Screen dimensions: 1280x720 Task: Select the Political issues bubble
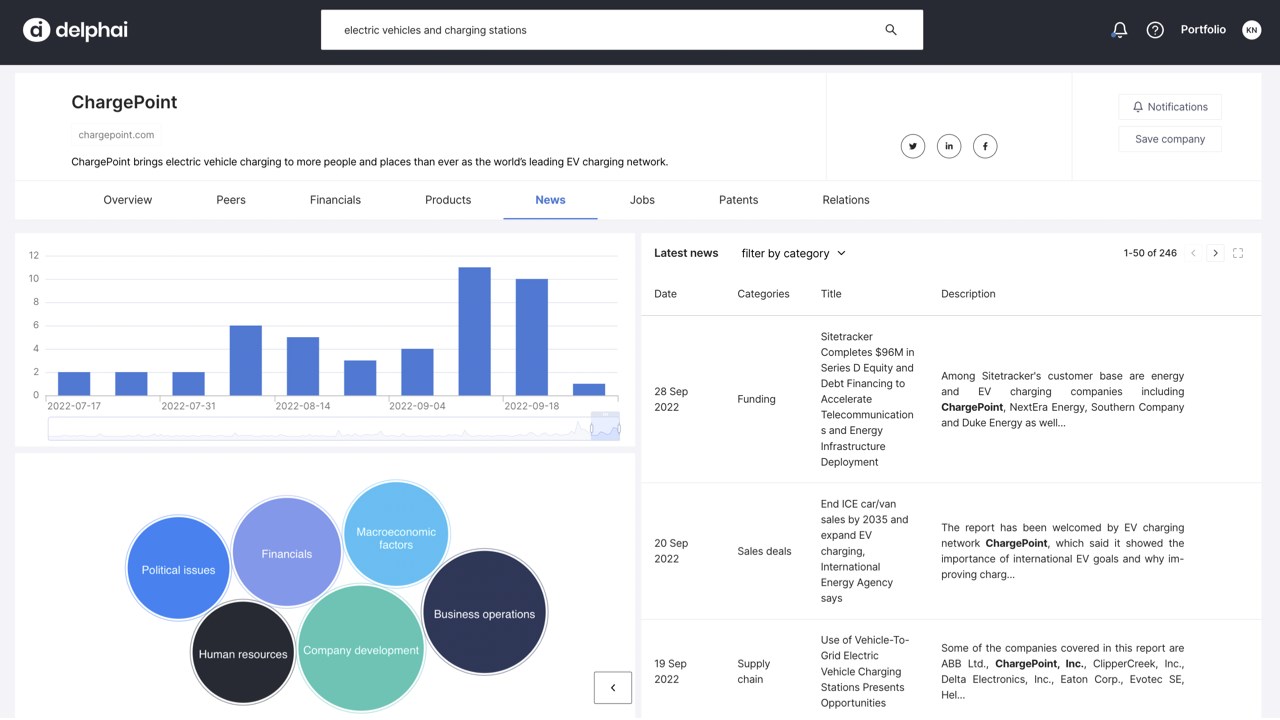click(178, 570)
